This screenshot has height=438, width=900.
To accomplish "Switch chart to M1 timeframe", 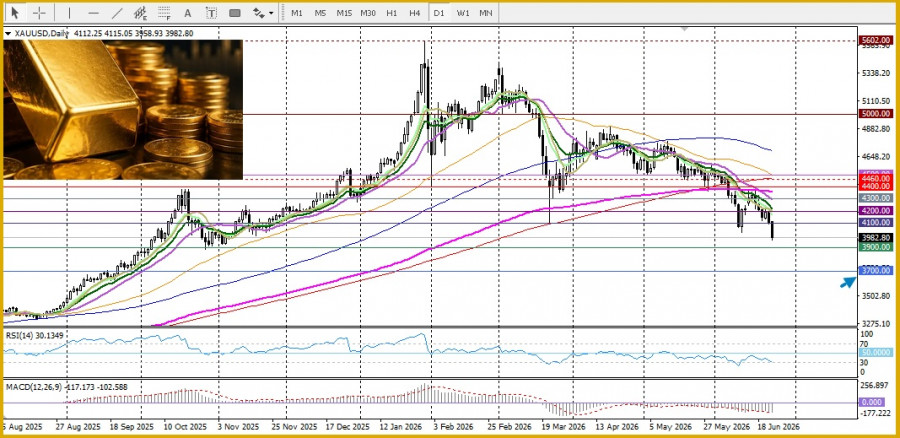I will pyautogui.click(x=297, y=13).
